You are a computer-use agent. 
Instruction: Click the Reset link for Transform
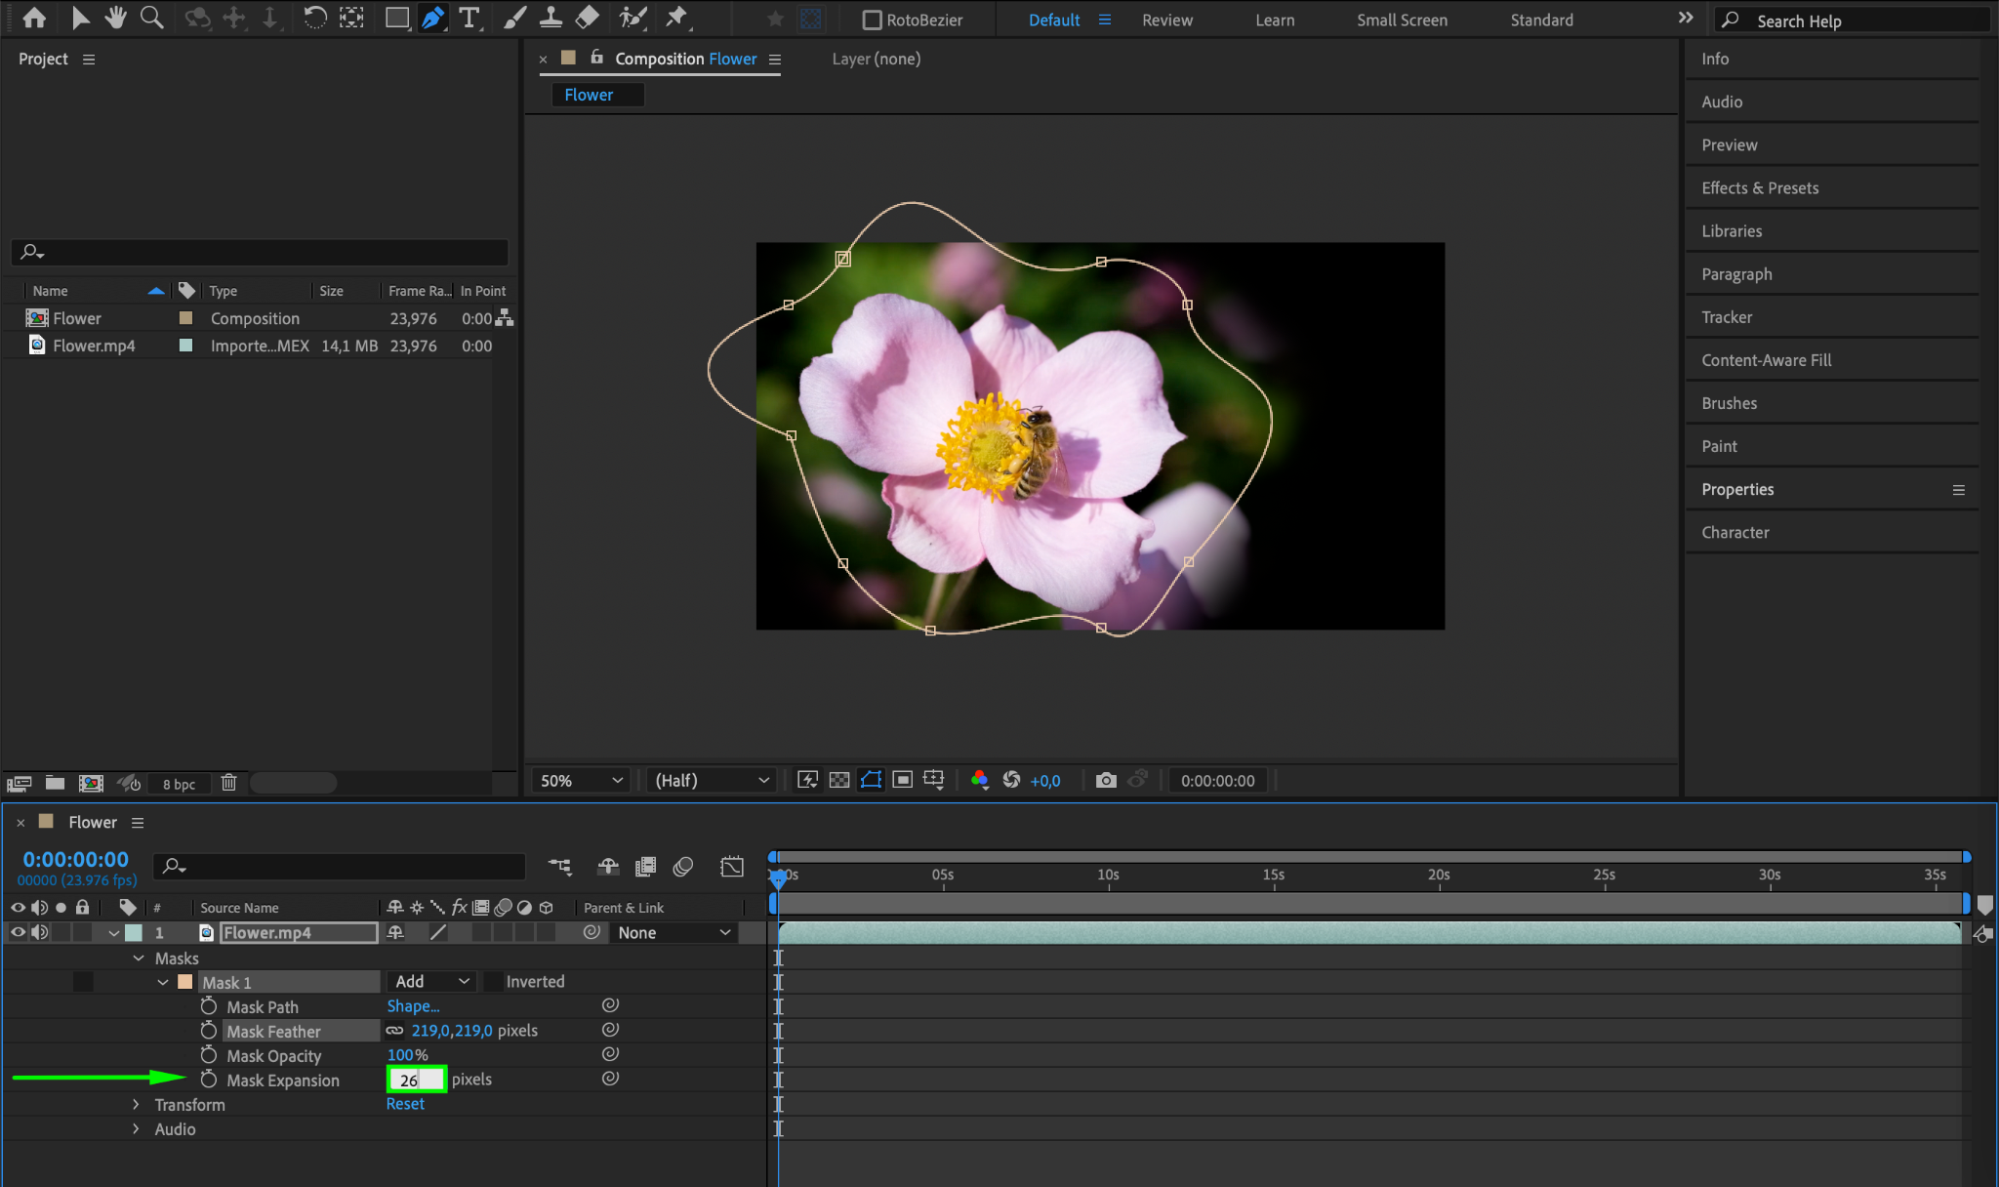[x=405, y=1104]
